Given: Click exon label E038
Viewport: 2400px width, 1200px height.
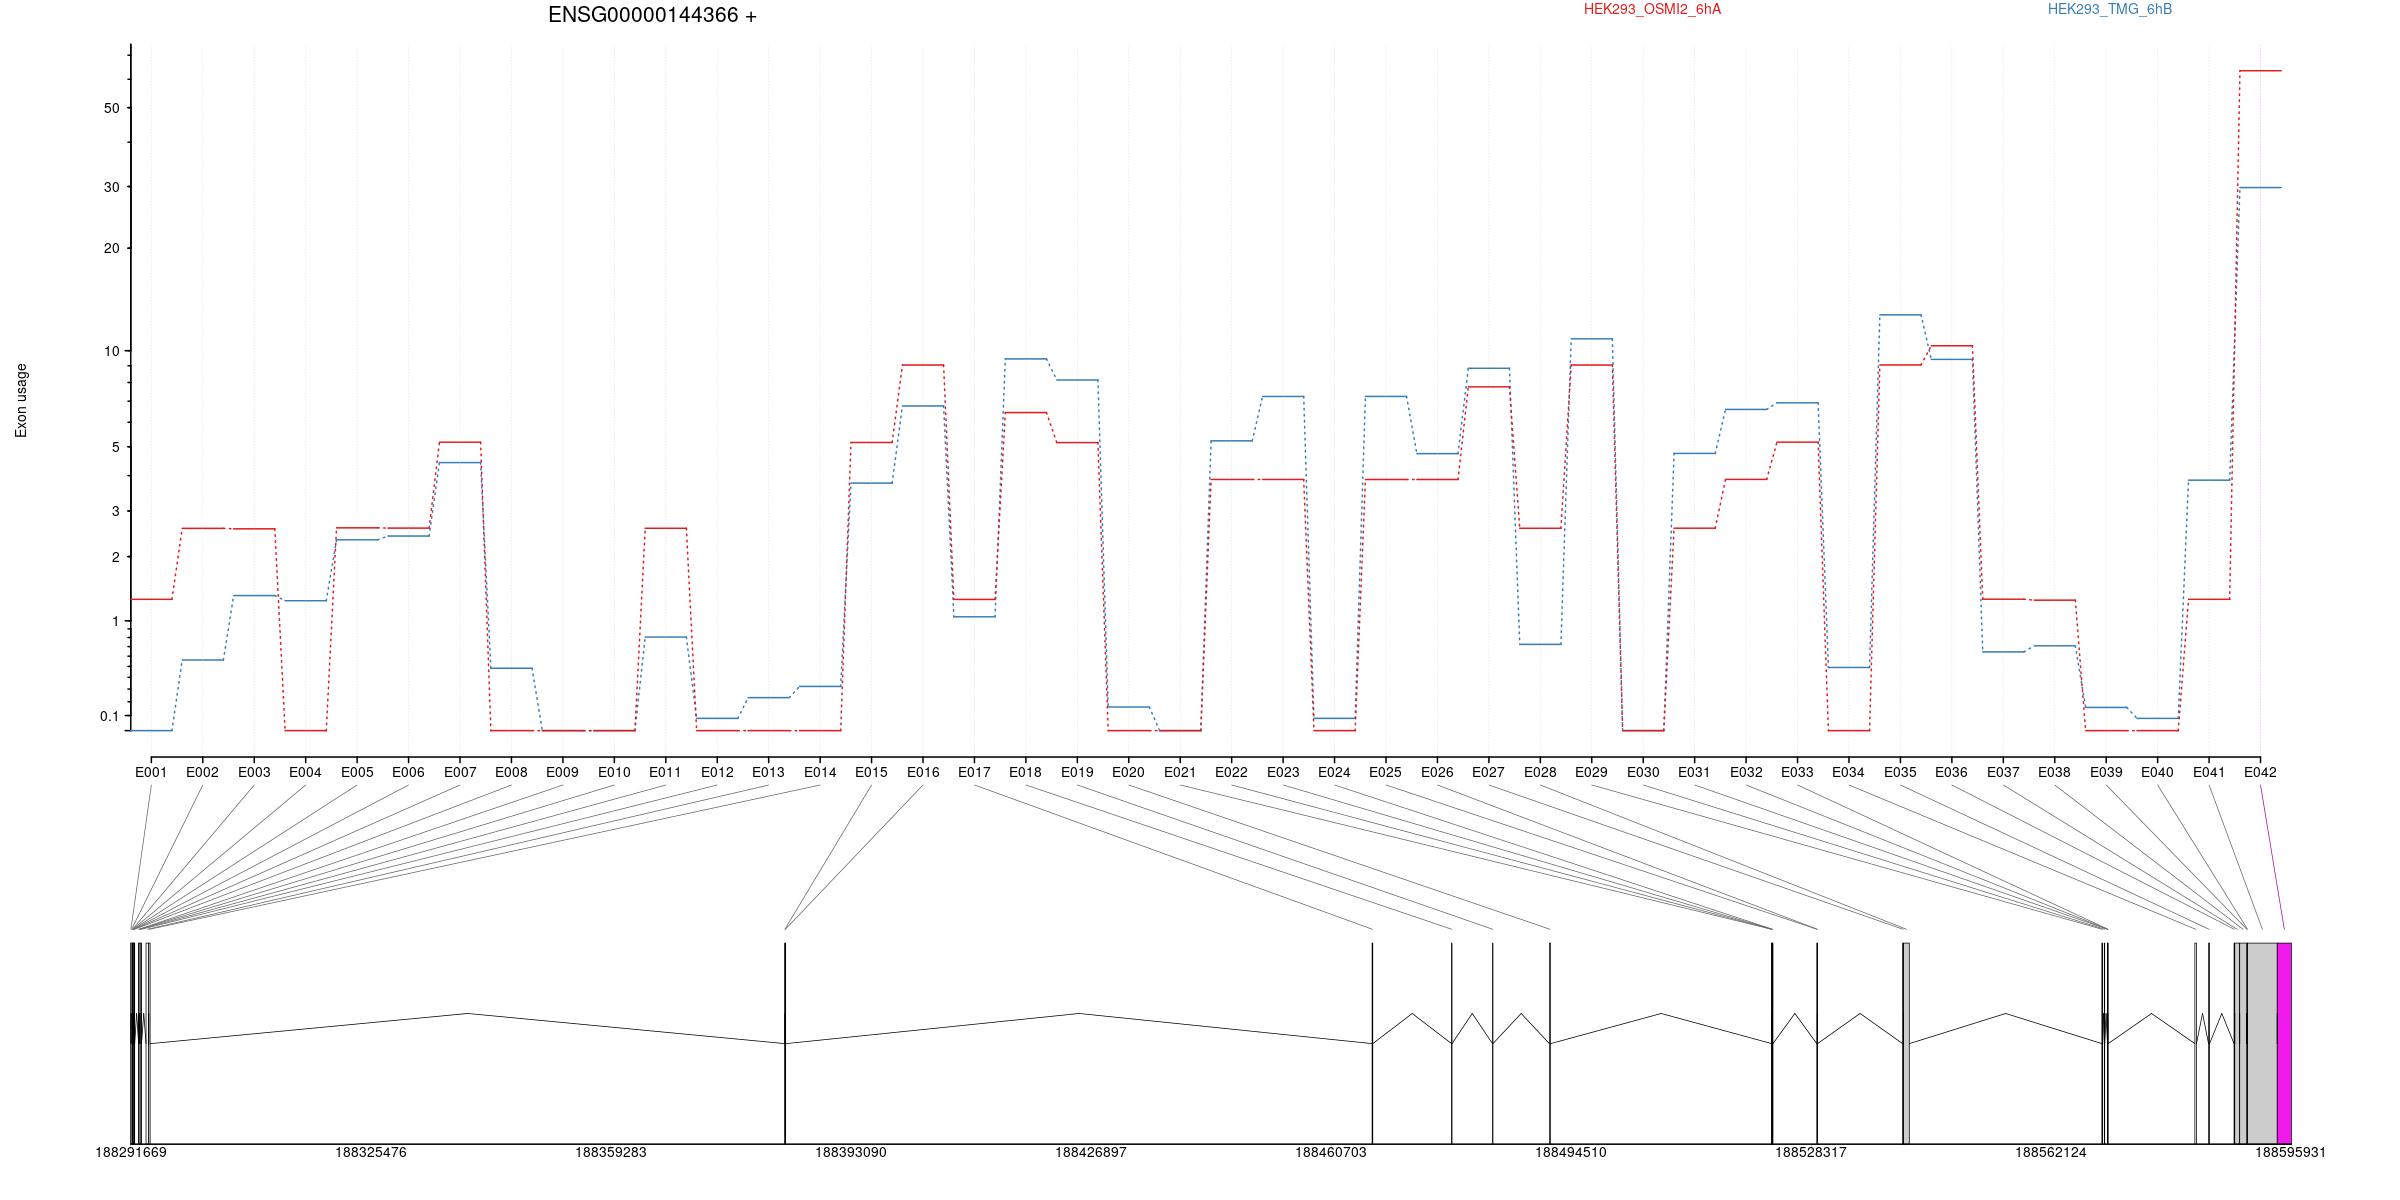Looking at the screenshot, I should click(x=2054, y=772).
